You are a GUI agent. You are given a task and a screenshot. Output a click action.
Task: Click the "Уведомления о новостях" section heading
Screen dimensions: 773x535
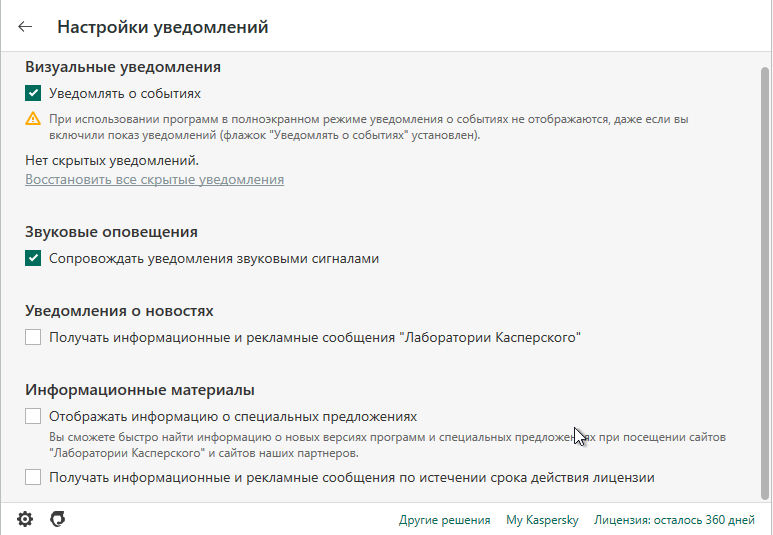tap(119, 311)
